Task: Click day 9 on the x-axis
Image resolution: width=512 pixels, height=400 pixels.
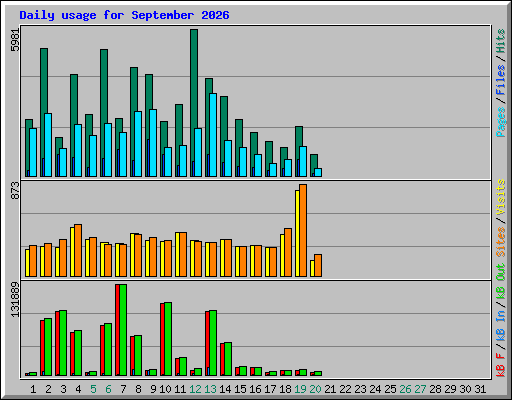Action: (x=153, y=389)
